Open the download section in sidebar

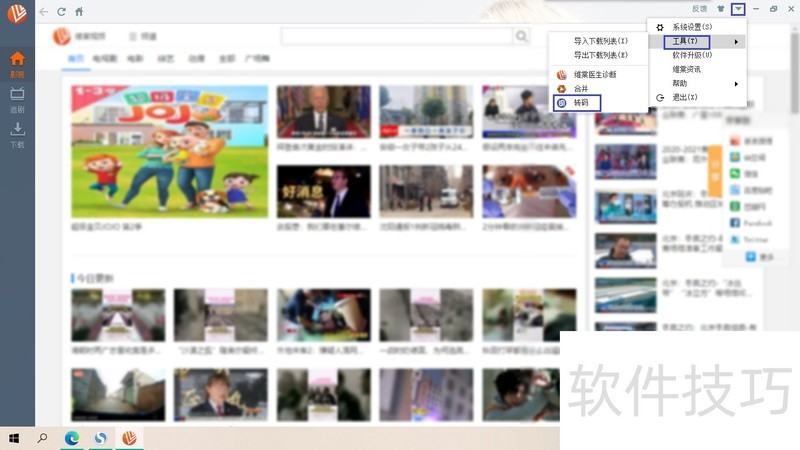pyautogui.click(x=17, y=132)
